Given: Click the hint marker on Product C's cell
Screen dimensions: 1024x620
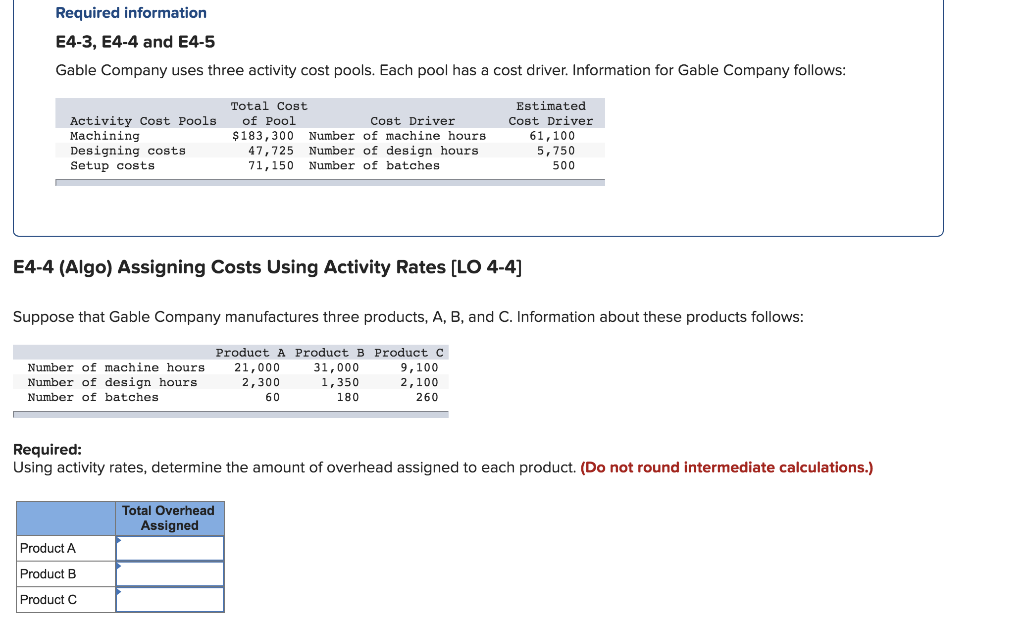Looking at the screenshot, I should pyautogui.click(x=119, y=593).
